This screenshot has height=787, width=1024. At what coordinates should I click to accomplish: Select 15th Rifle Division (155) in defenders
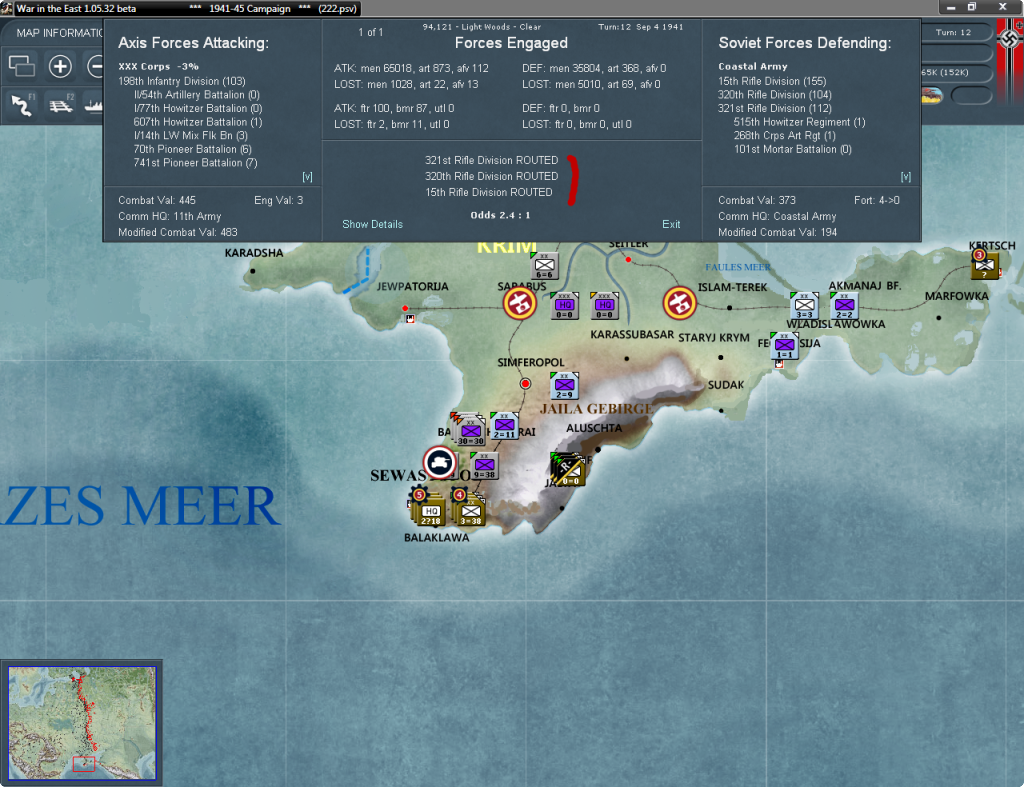[772, 81]
